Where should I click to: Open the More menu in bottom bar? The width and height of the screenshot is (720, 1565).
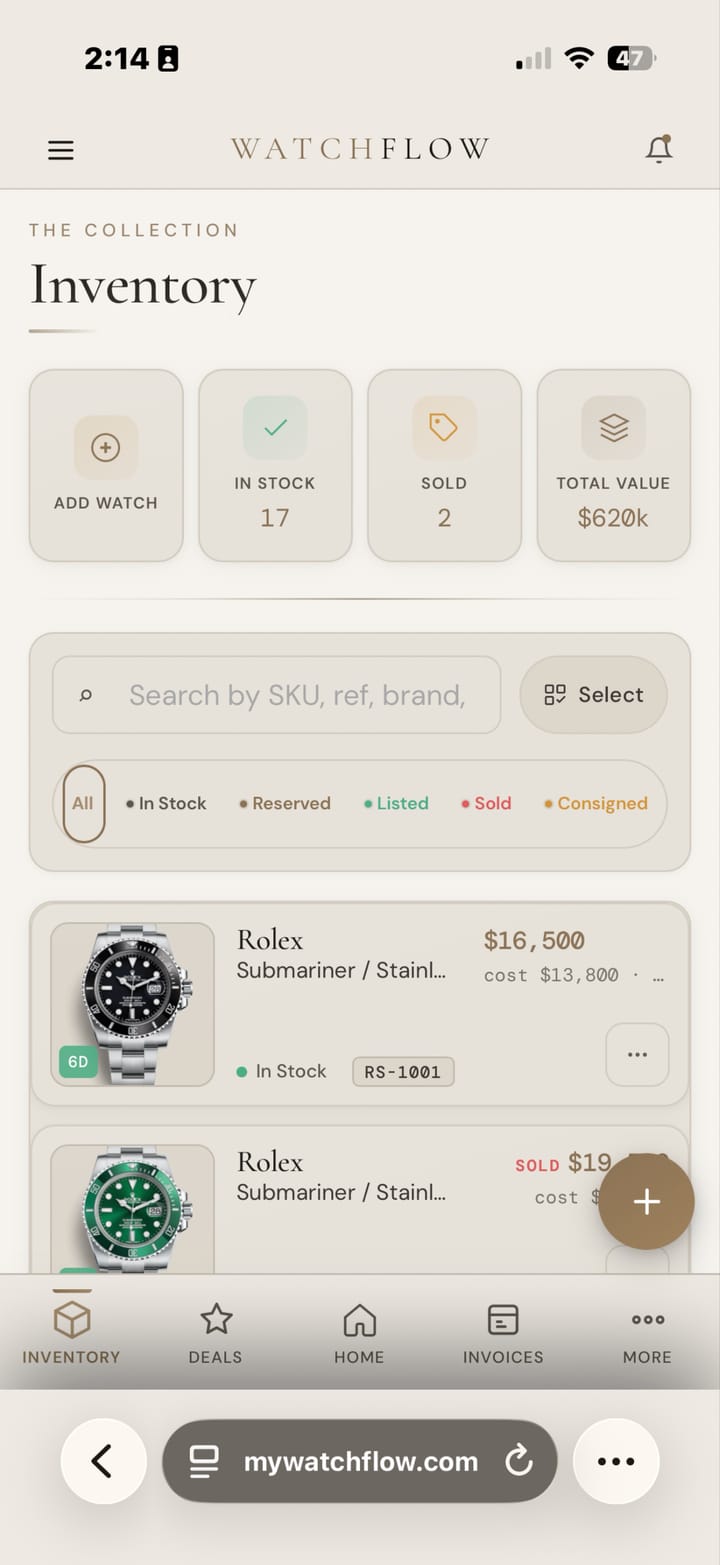pyautogui.click(x=647, y=1330)
